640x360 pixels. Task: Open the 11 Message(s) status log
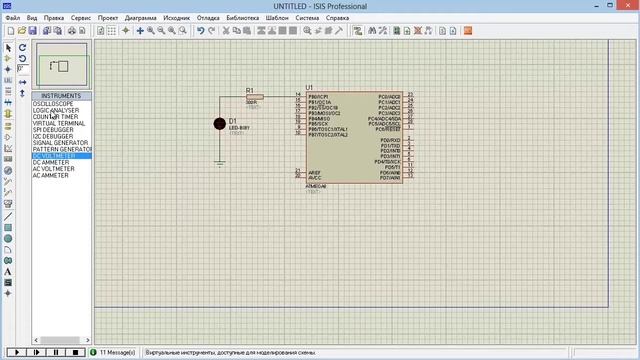pos(113,352)
